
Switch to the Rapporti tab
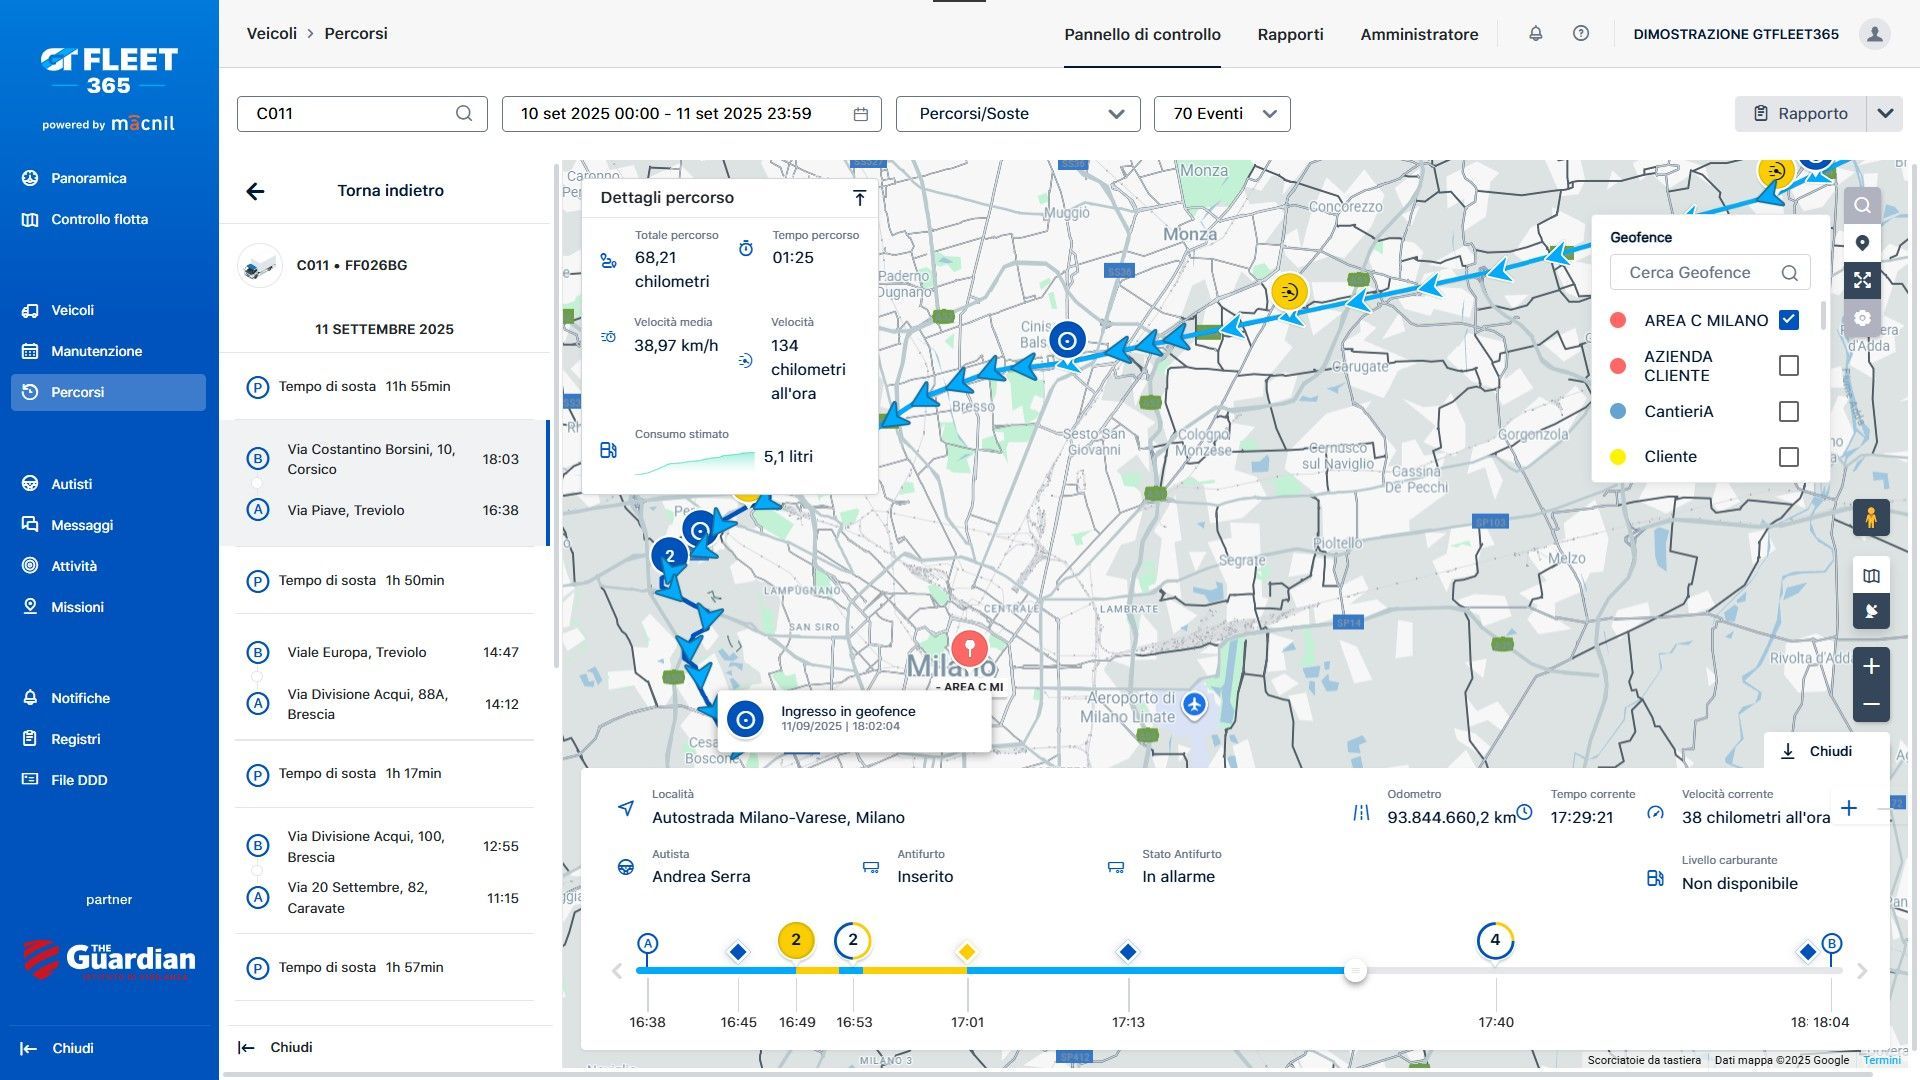coord(1290,34)
